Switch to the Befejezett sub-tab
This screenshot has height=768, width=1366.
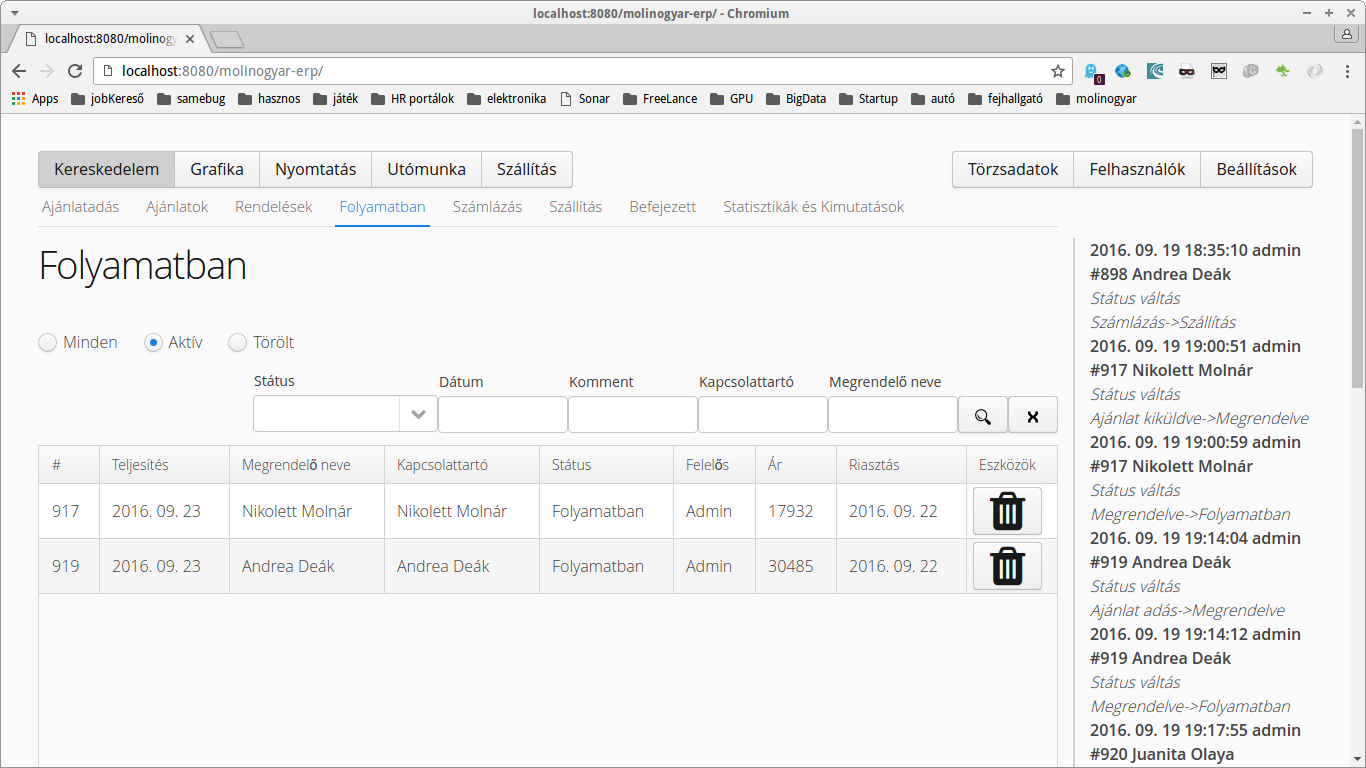click(x=663, y=207)
